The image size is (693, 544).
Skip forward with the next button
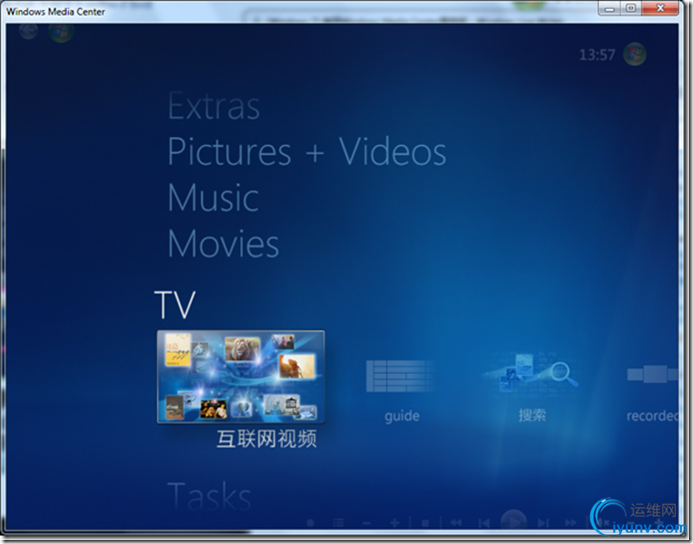(x=543, y=523)
